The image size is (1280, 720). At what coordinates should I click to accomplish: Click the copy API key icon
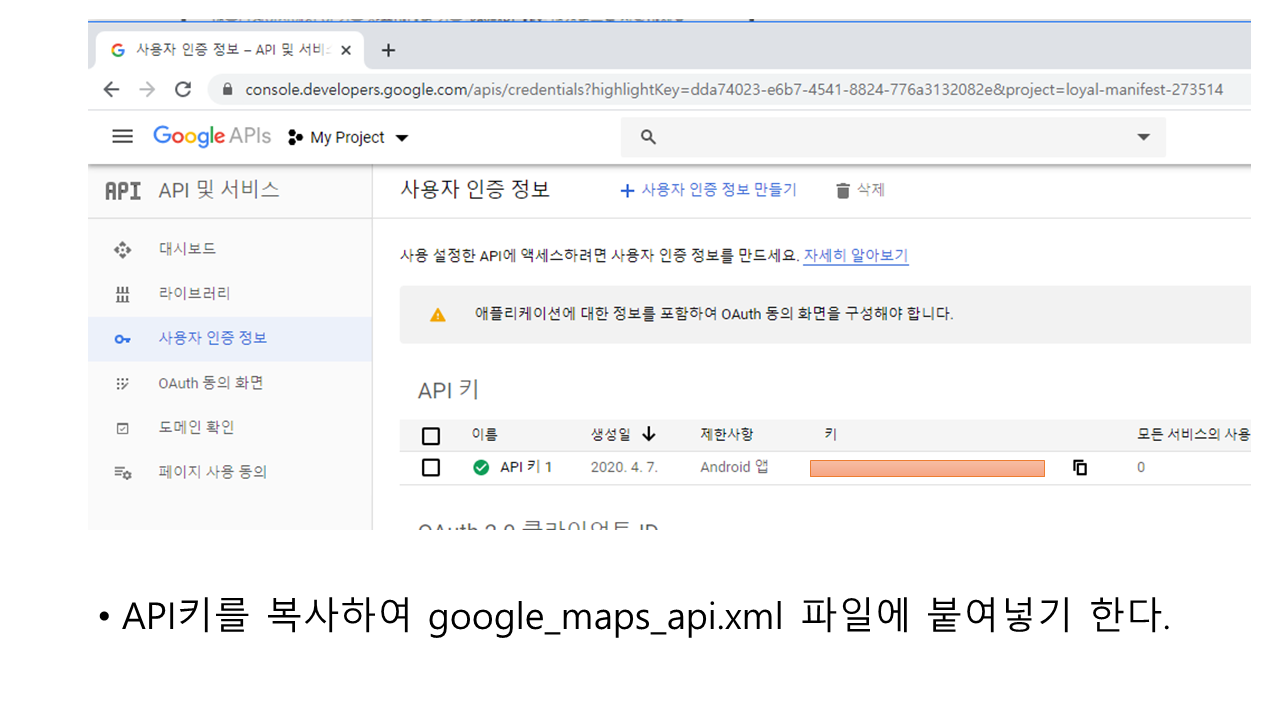1080,467
